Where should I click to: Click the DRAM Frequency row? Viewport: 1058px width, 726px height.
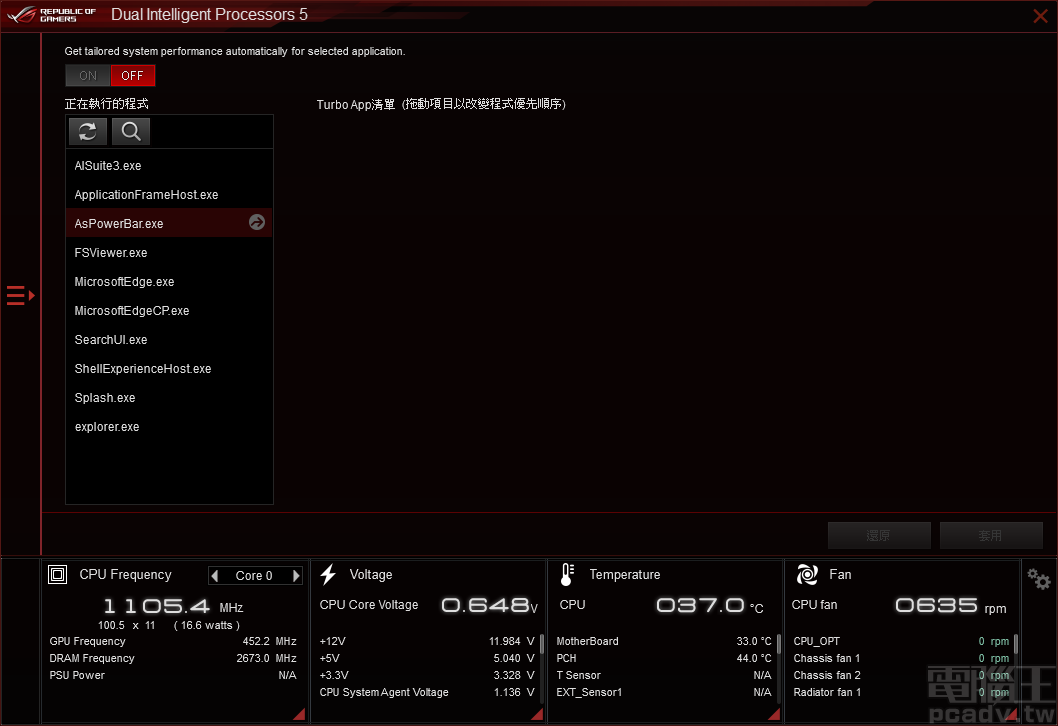(x=173, y=658)
